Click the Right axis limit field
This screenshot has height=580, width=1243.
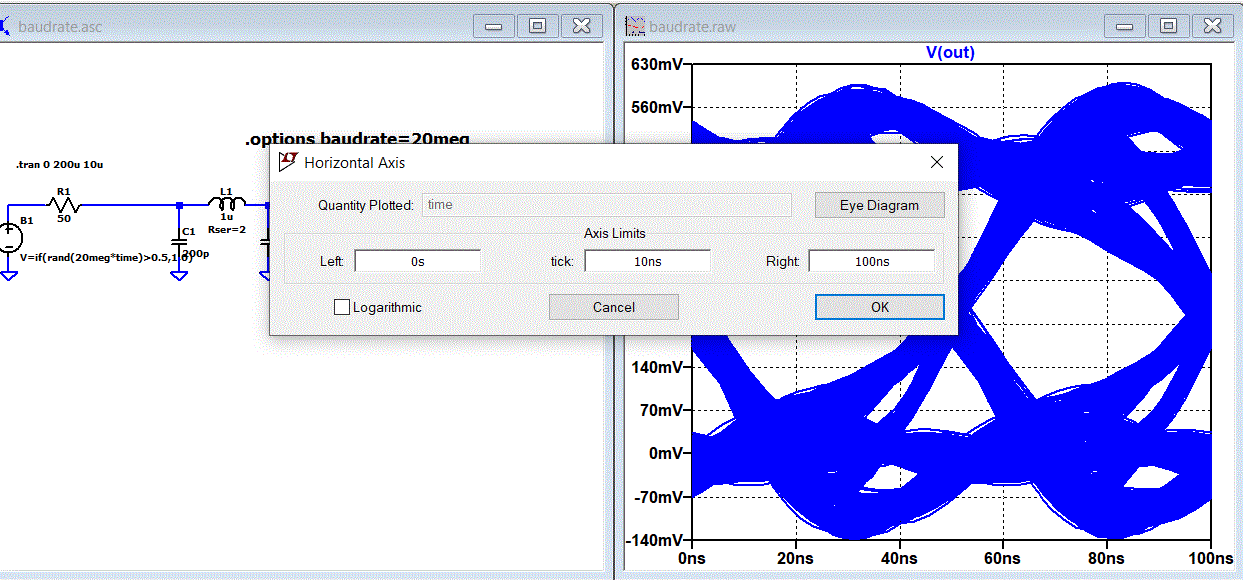871,261
